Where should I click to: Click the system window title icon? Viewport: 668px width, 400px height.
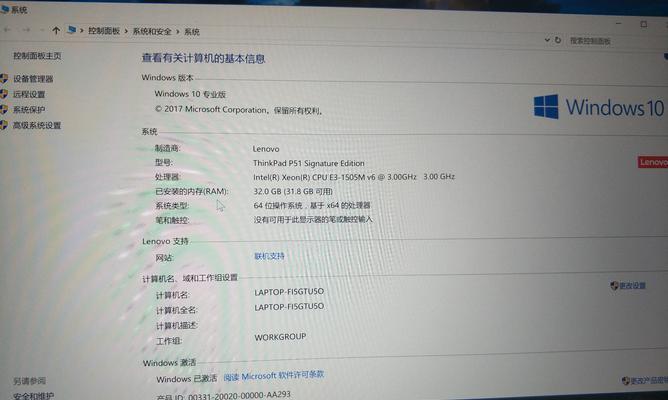[x=4, y=9]
